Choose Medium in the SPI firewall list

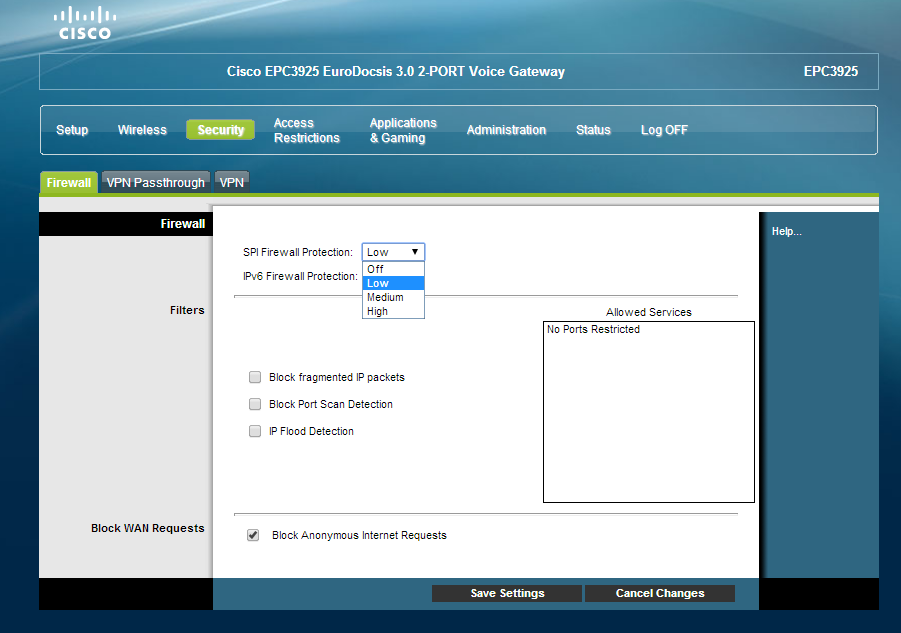[x=393, y=297]
